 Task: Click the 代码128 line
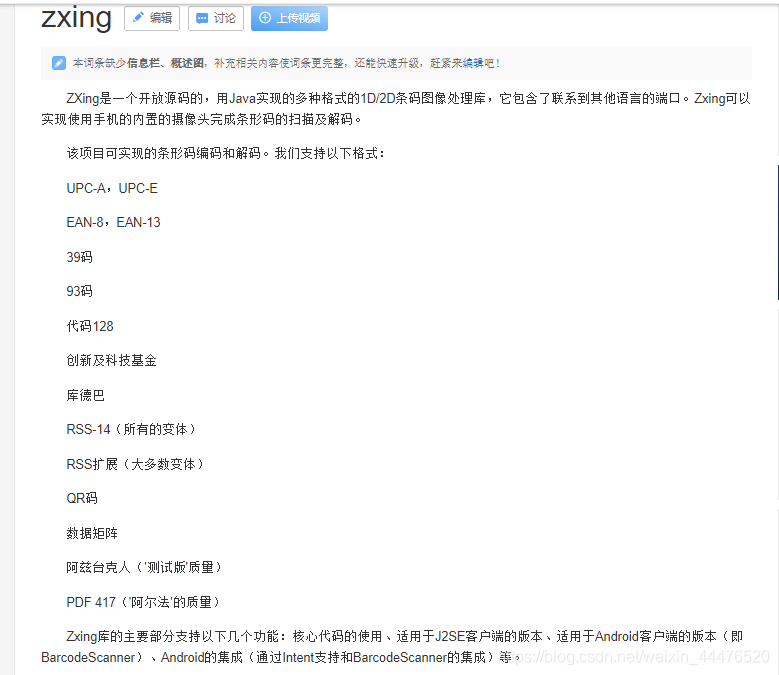90,326
